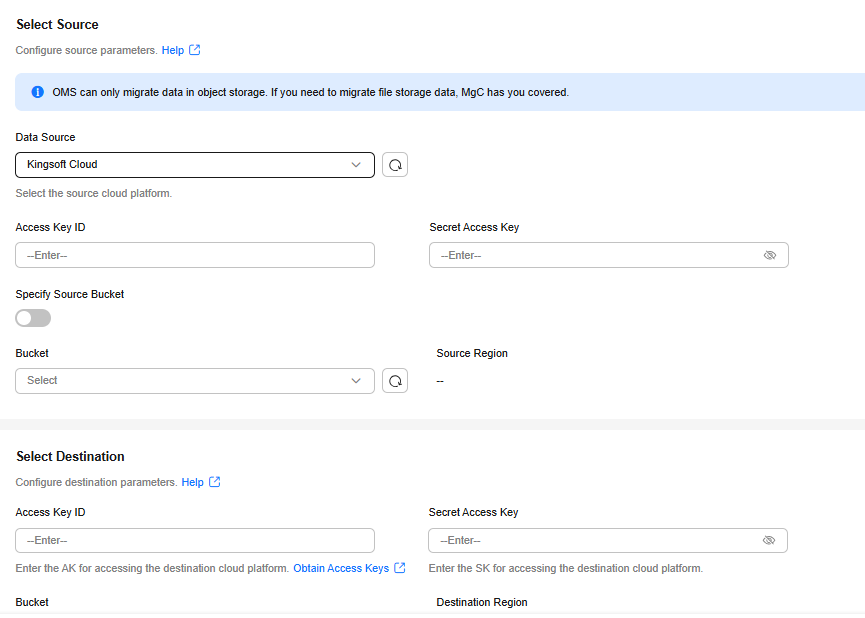865x618 pixels.
Task: Open the Kingsoft Cloud data source dropdown
Action: pos(195,165)
